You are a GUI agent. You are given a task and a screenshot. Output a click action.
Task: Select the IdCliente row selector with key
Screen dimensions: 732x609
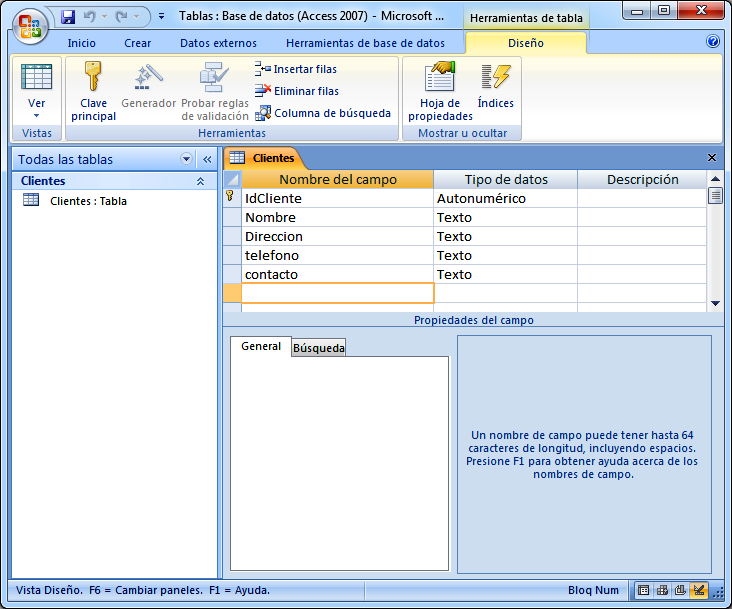click(x=232, y=198)
